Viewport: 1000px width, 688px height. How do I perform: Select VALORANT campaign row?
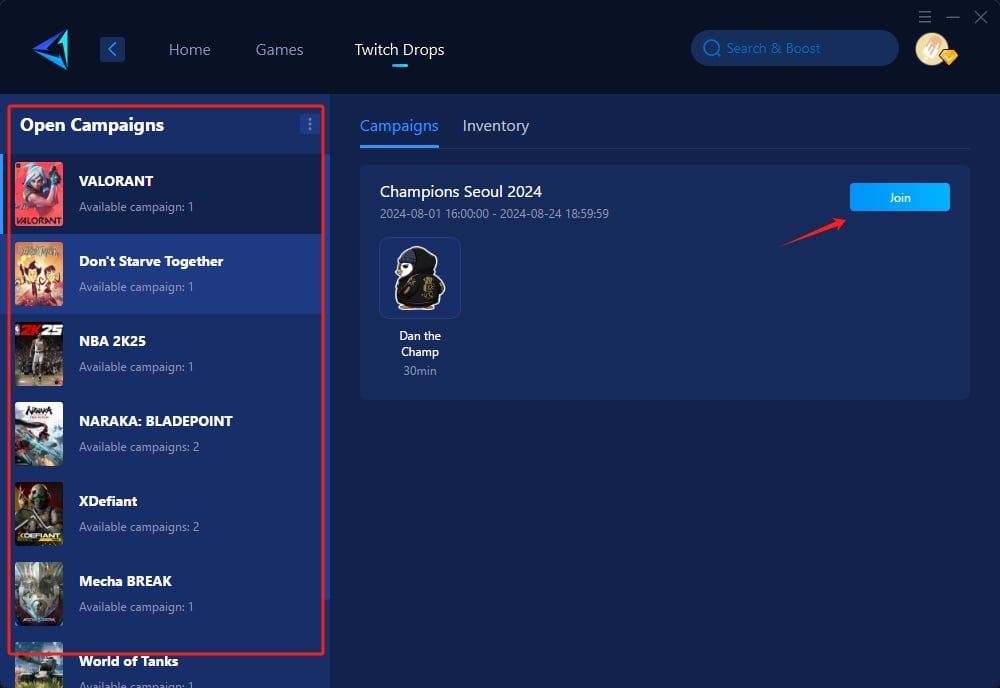pyautogui.click(x=161, y=194)
